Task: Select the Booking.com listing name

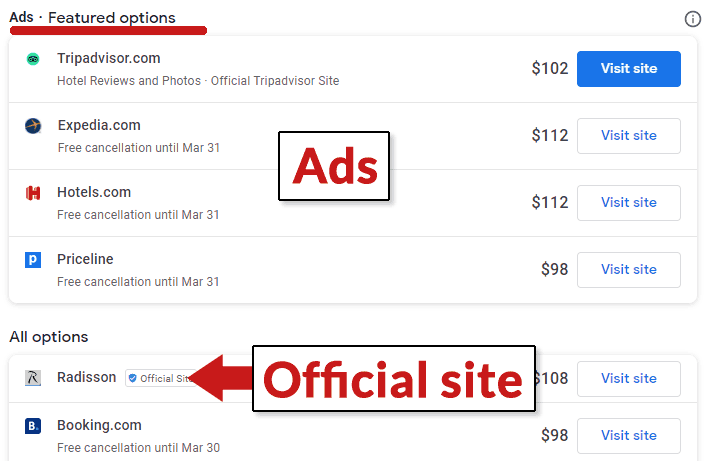Action: click(99, 425)
